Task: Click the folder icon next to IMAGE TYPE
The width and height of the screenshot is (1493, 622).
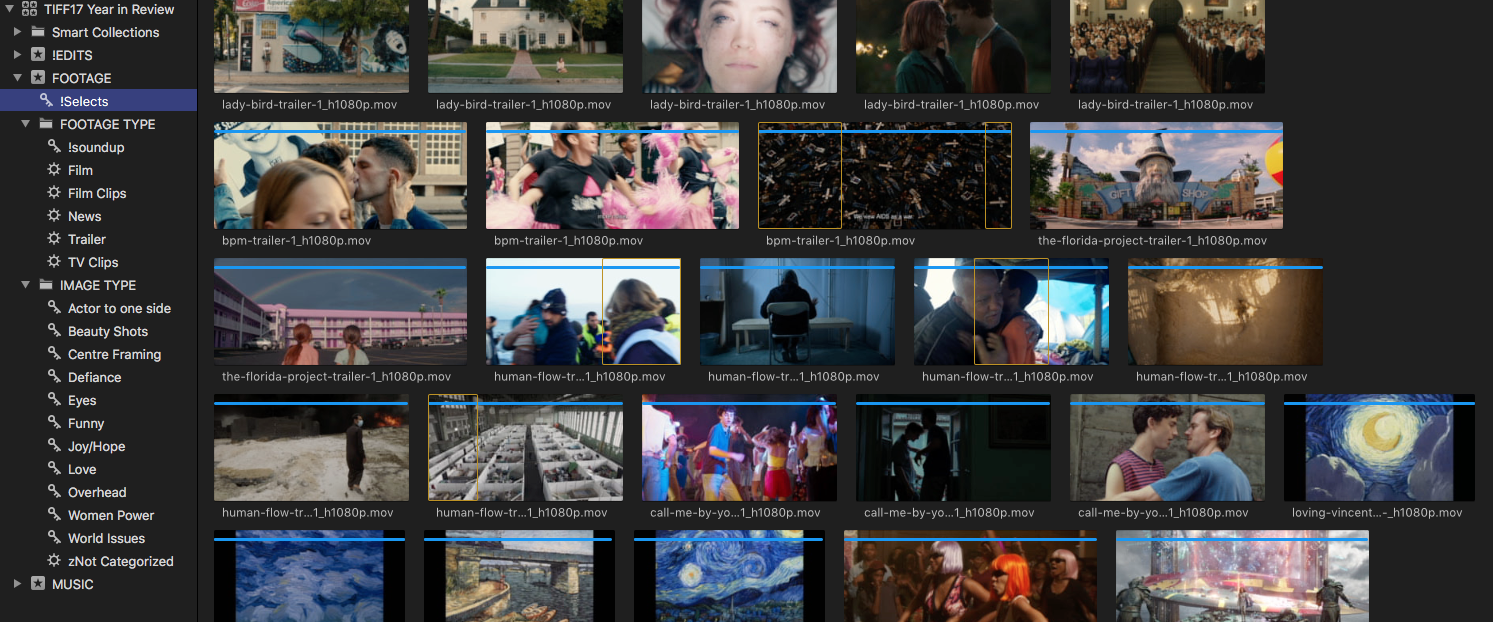Action: tap(46, 285)
